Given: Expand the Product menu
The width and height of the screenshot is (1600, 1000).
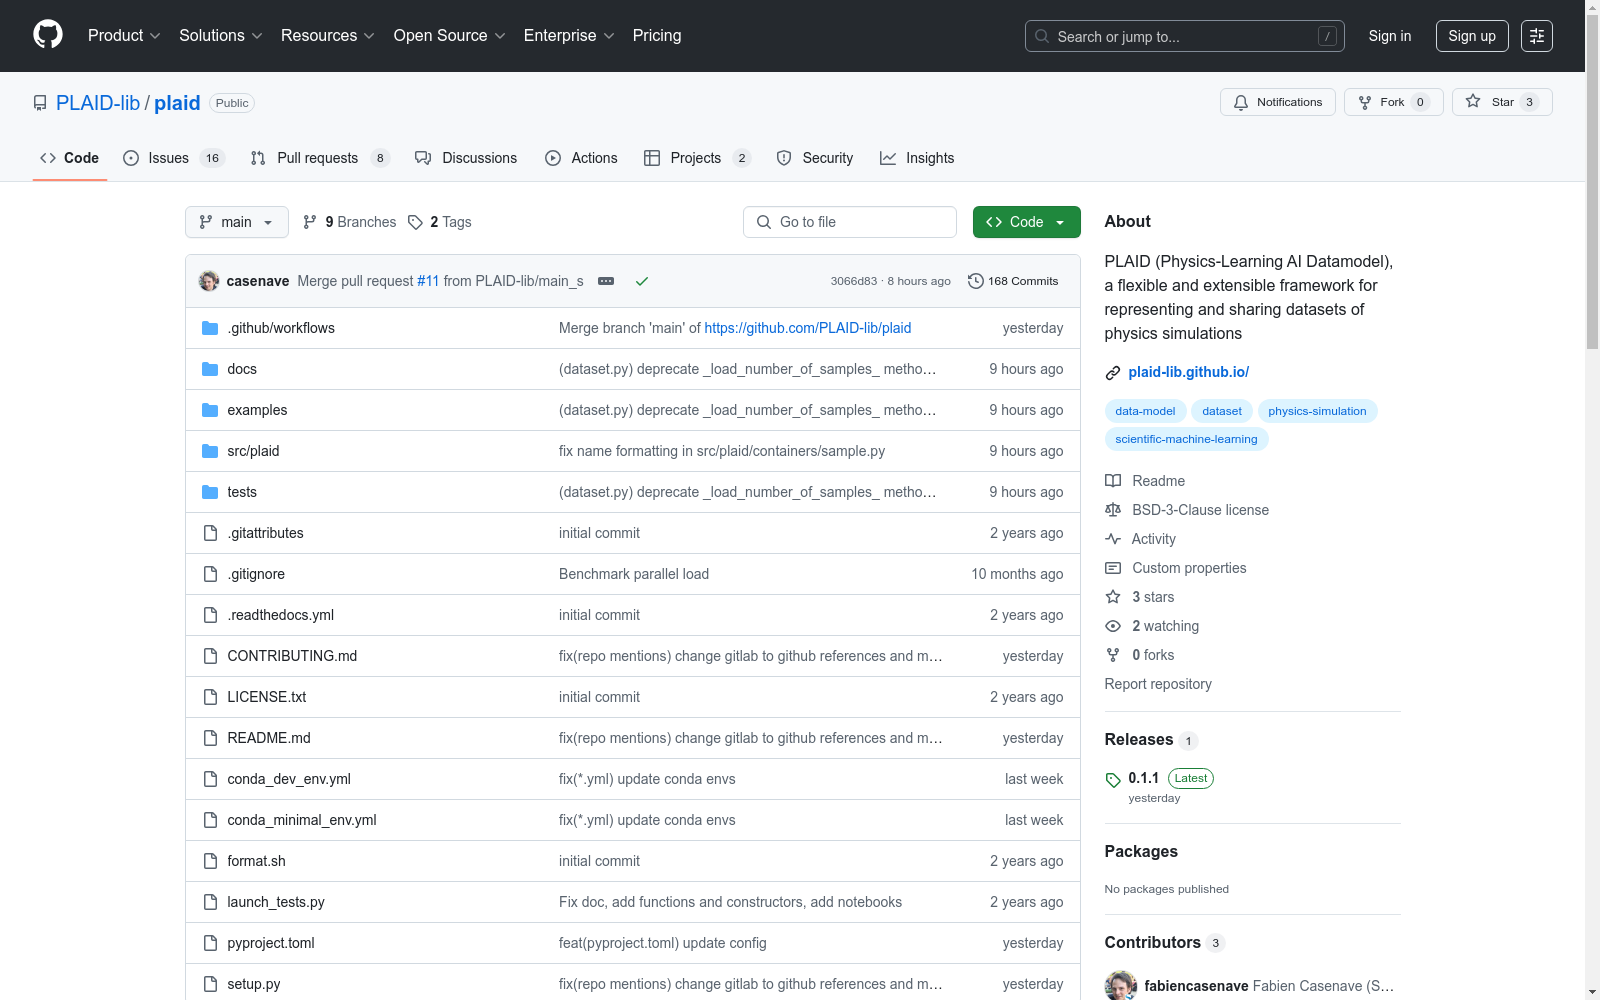Looking at the screenshot, I should click(124, 36).
